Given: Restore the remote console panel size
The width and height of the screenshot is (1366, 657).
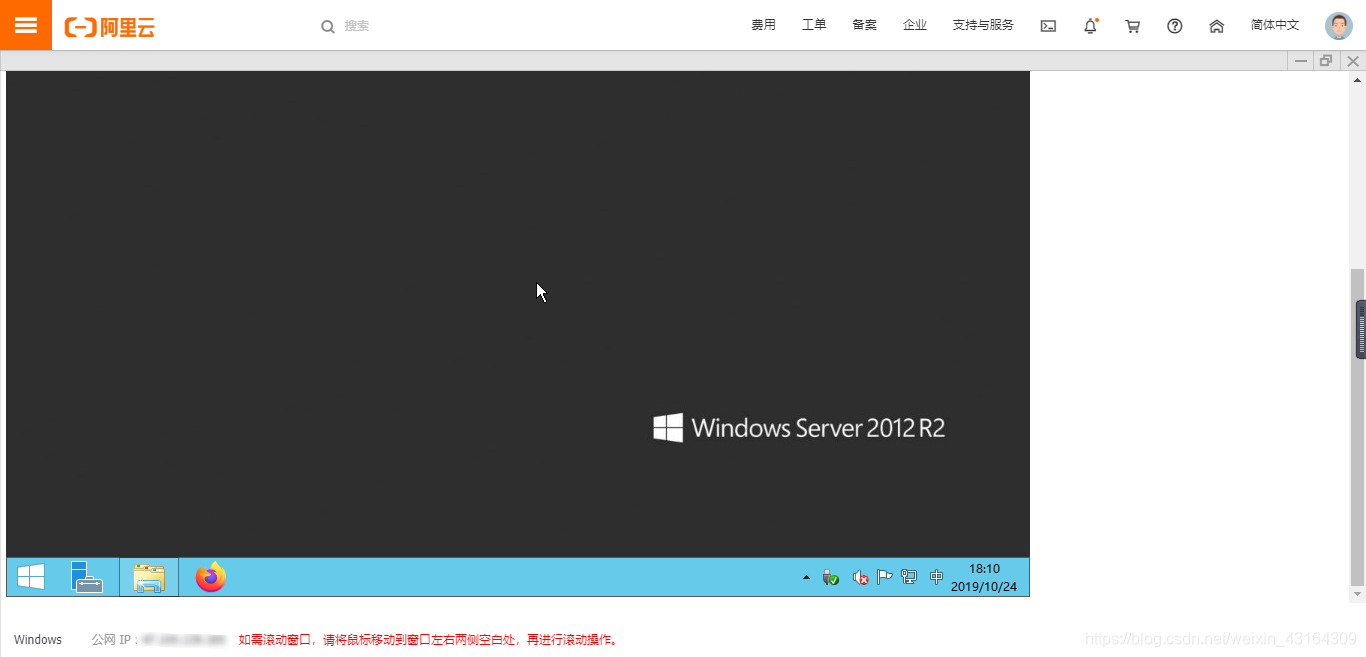Looking at the screenshot, I should (x=1326, y=61).
